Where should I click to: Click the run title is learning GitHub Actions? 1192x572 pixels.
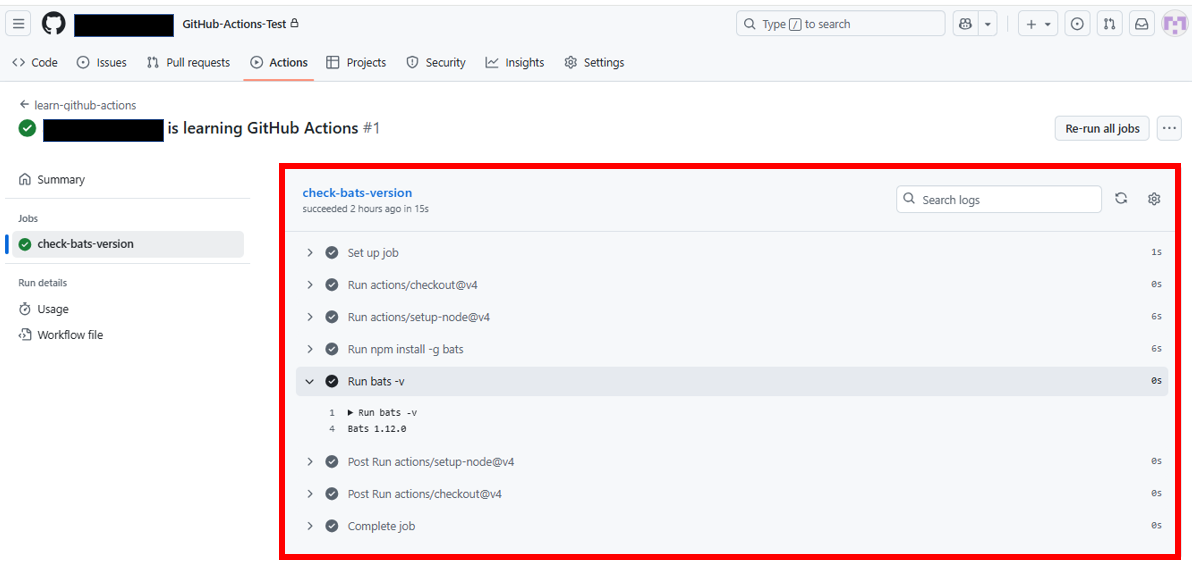coord(262,129)
